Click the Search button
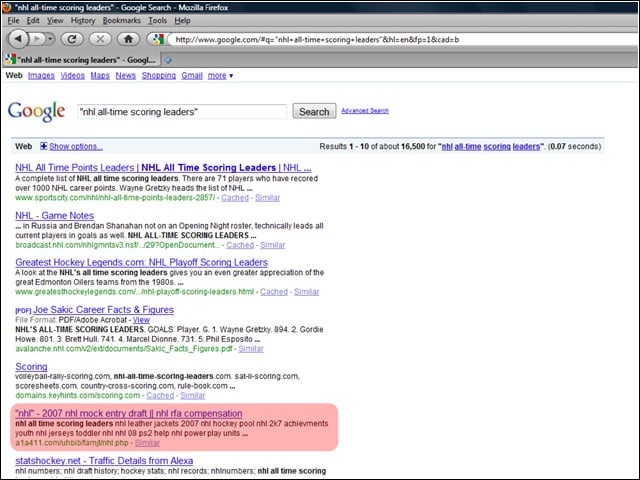 [314, 111]
